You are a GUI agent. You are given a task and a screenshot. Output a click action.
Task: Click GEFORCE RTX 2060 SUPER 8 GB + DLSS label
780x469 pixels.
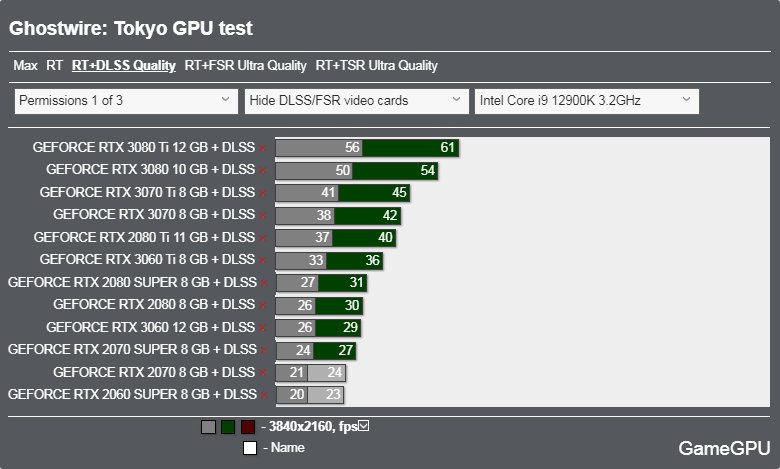(x=132, y=394)
